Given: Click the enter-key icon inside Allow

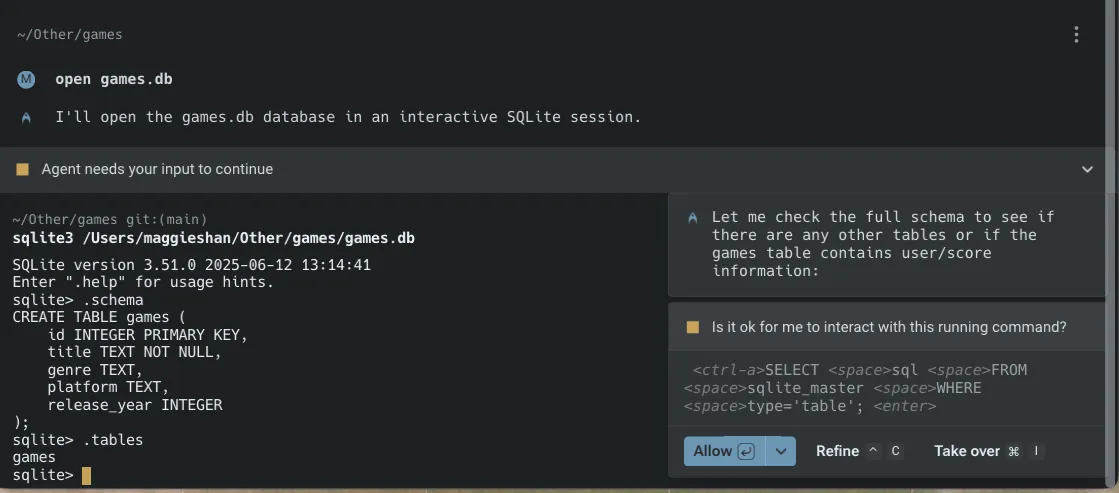Looking at the screenshot, I should tap(746, 451).
